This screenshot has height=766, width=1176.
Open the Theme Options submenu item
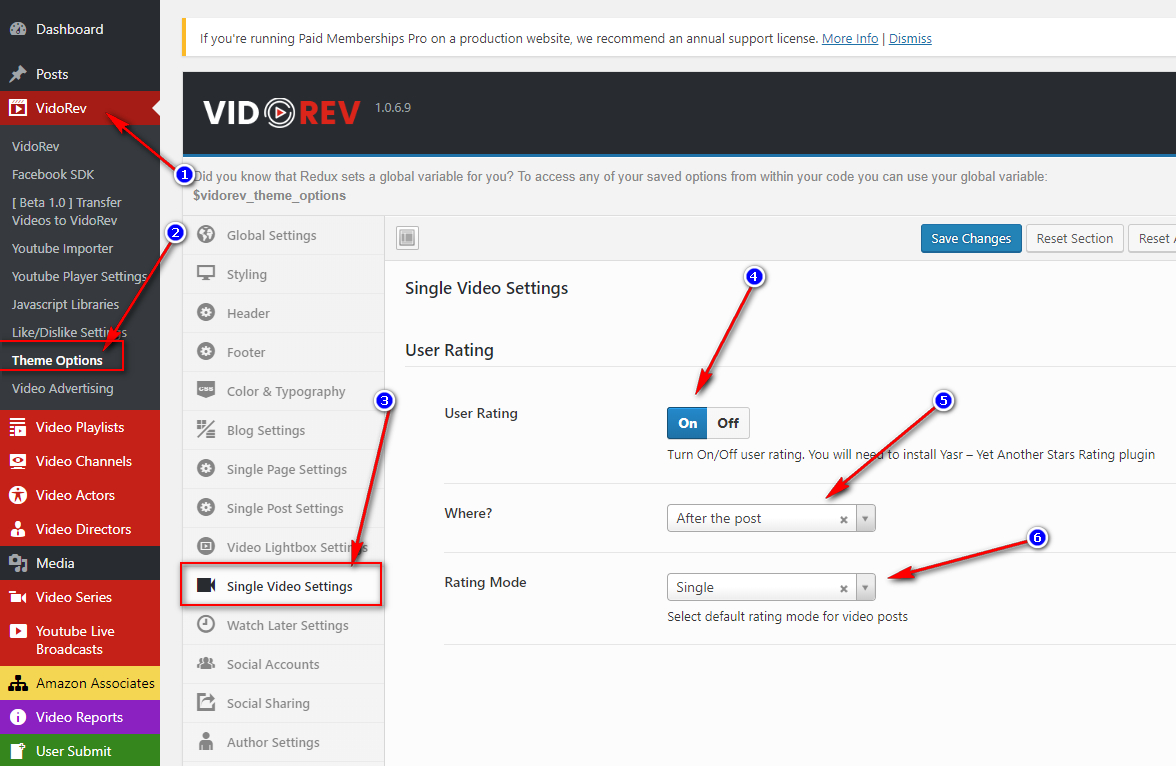57,360
